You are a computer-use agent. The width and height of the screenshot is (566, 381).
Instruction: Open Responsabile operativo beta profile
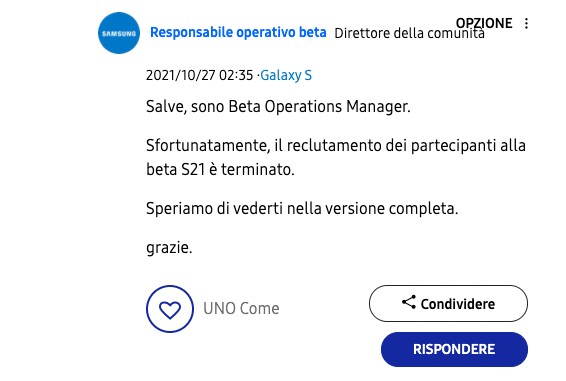tap(238, 33)
